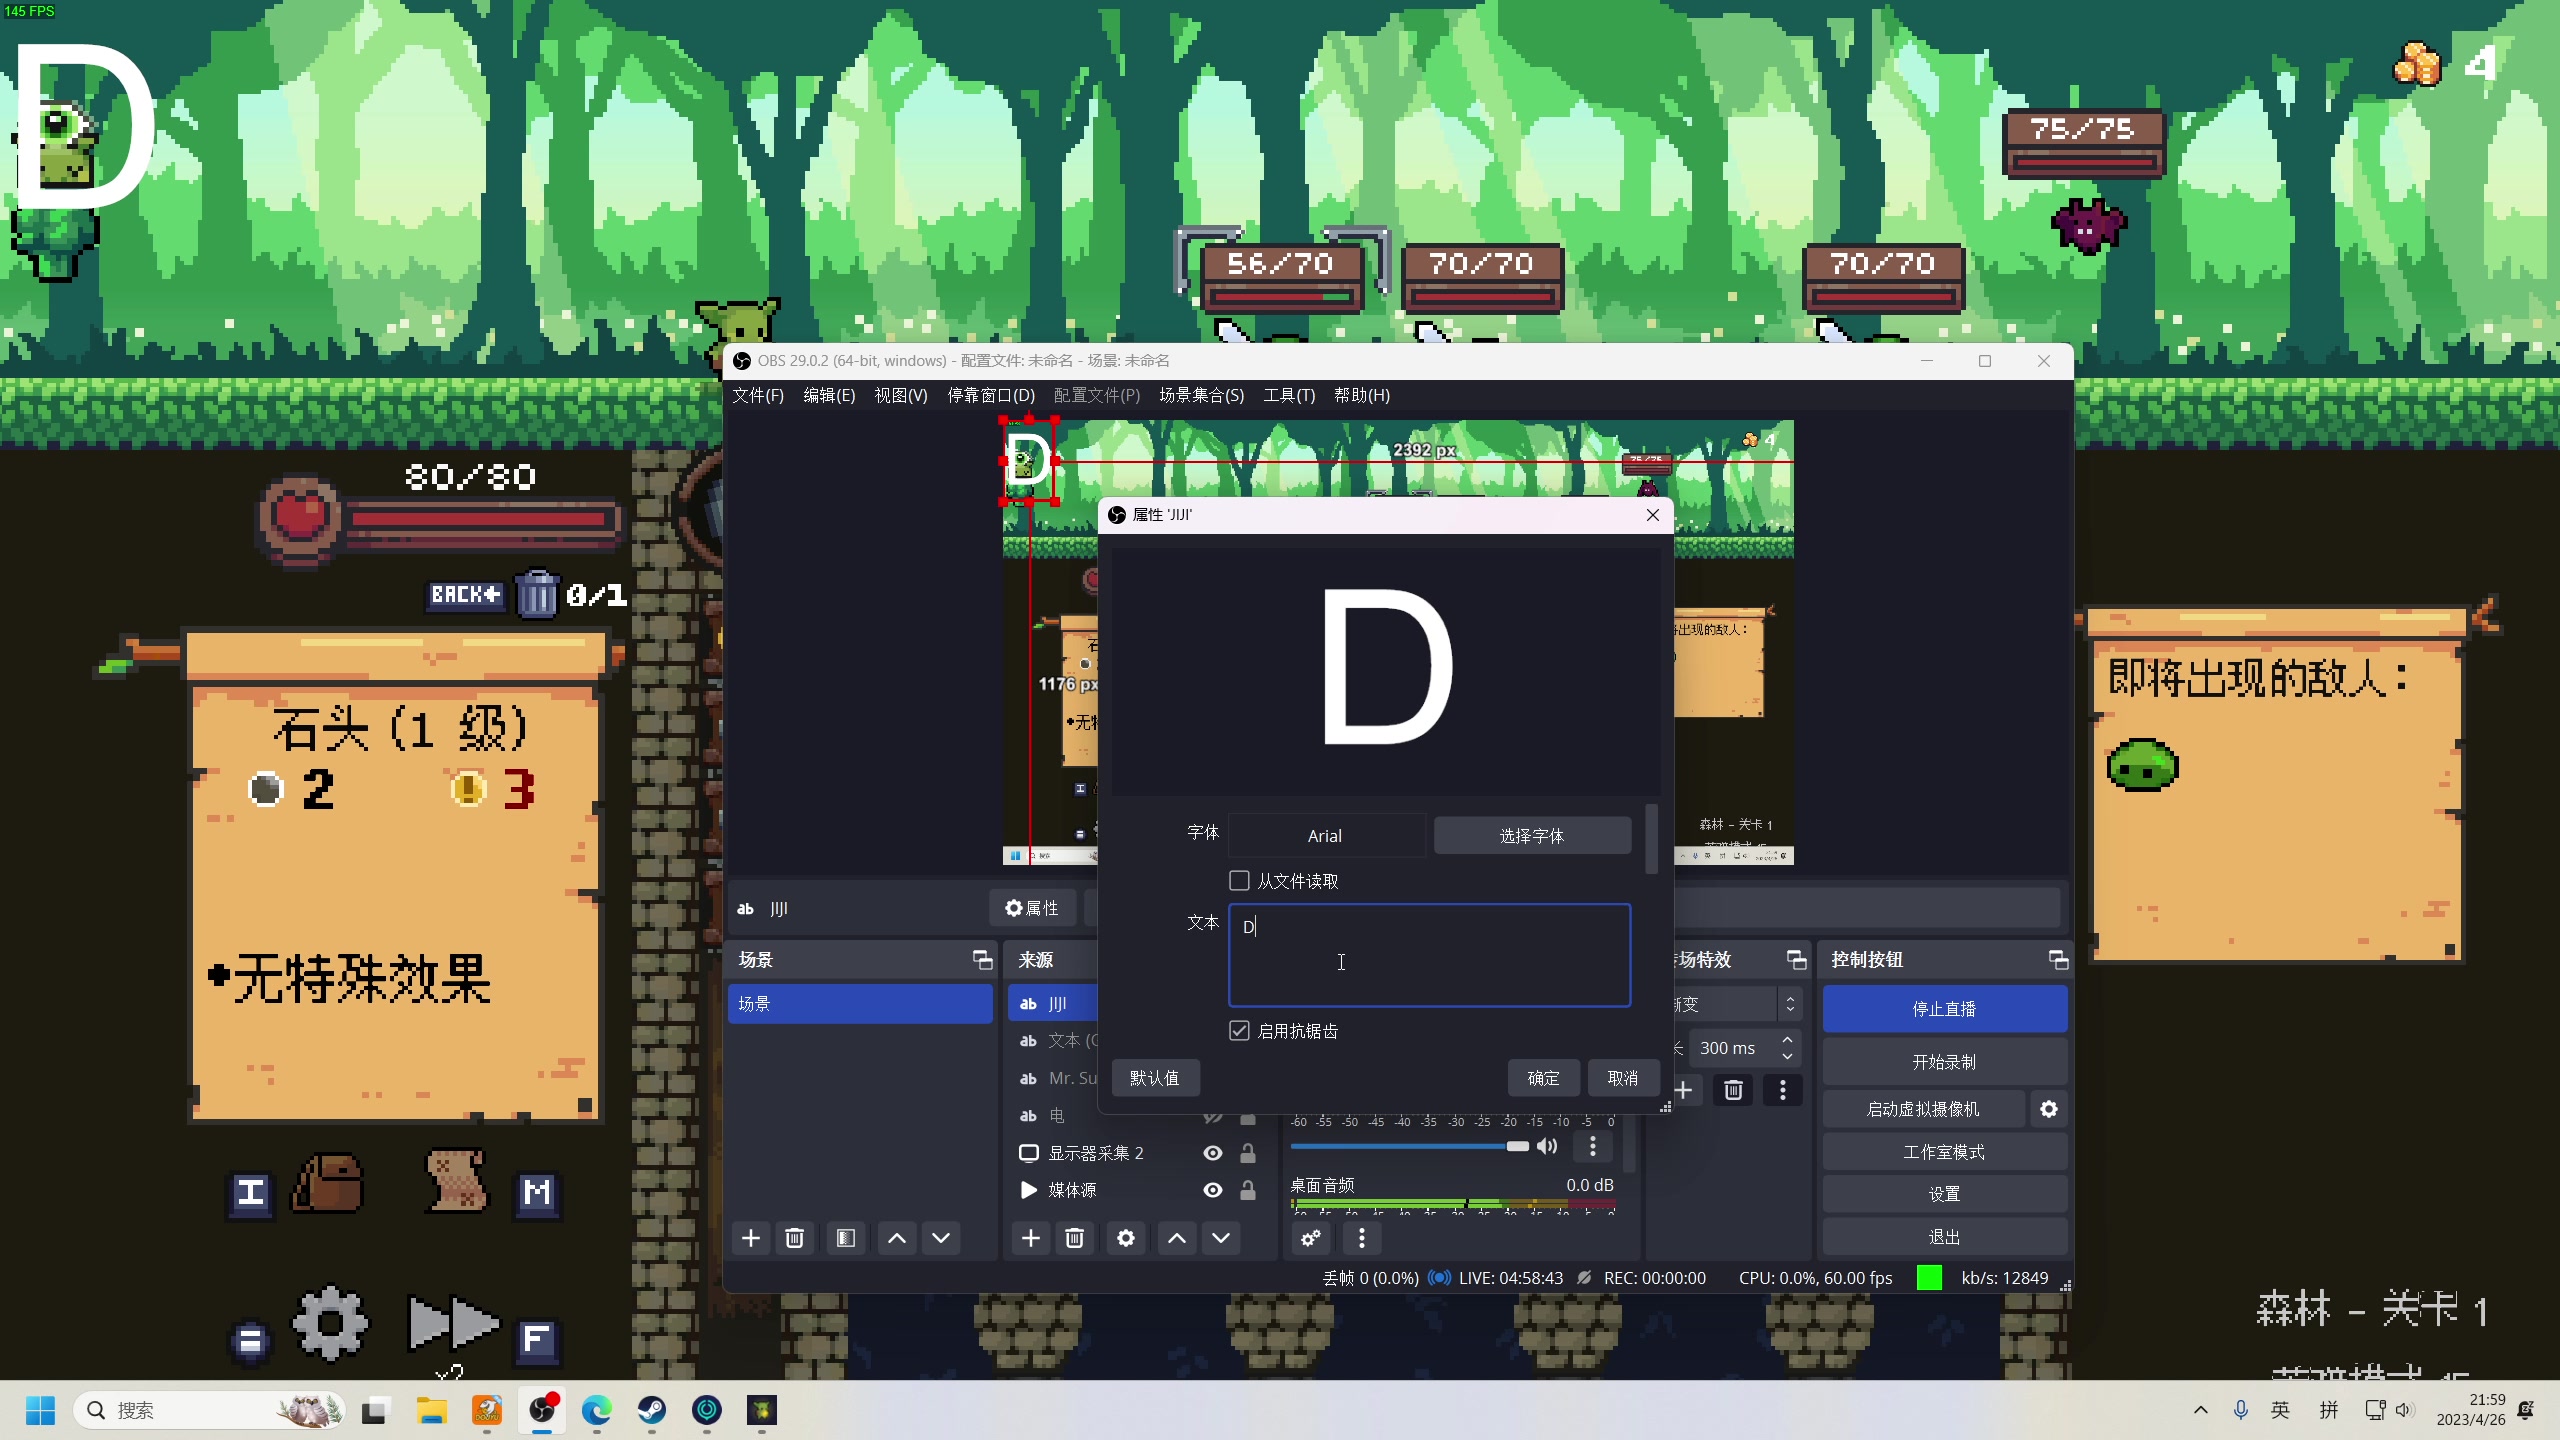Delete the selected scene with trash icon

[x=795, y=1238]
